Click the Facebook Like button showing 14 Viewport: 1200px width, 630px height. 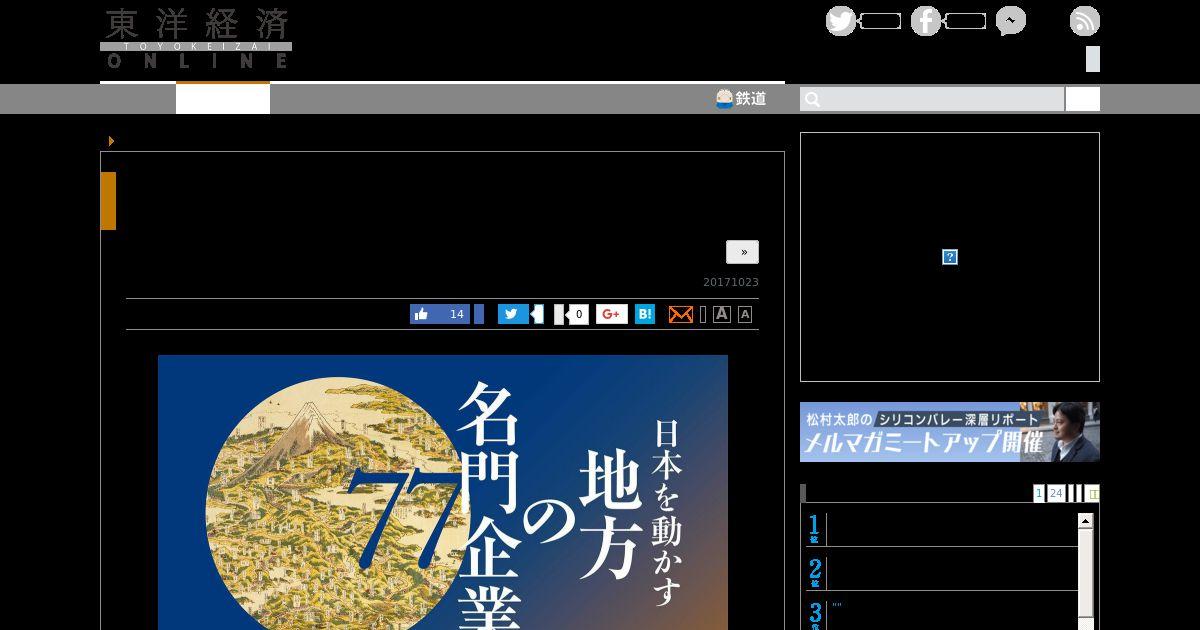coord(440,314)
